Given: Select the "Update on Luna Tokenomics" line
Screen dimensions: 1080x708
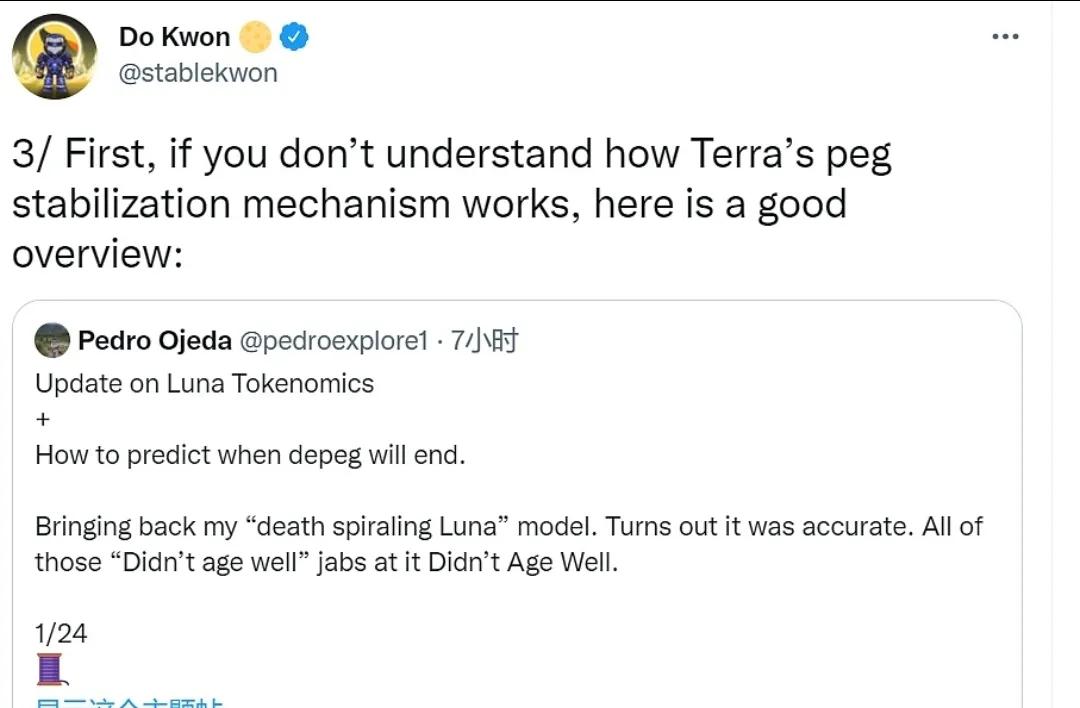Looking at the screenshot, I should click(x=204, y=384).
